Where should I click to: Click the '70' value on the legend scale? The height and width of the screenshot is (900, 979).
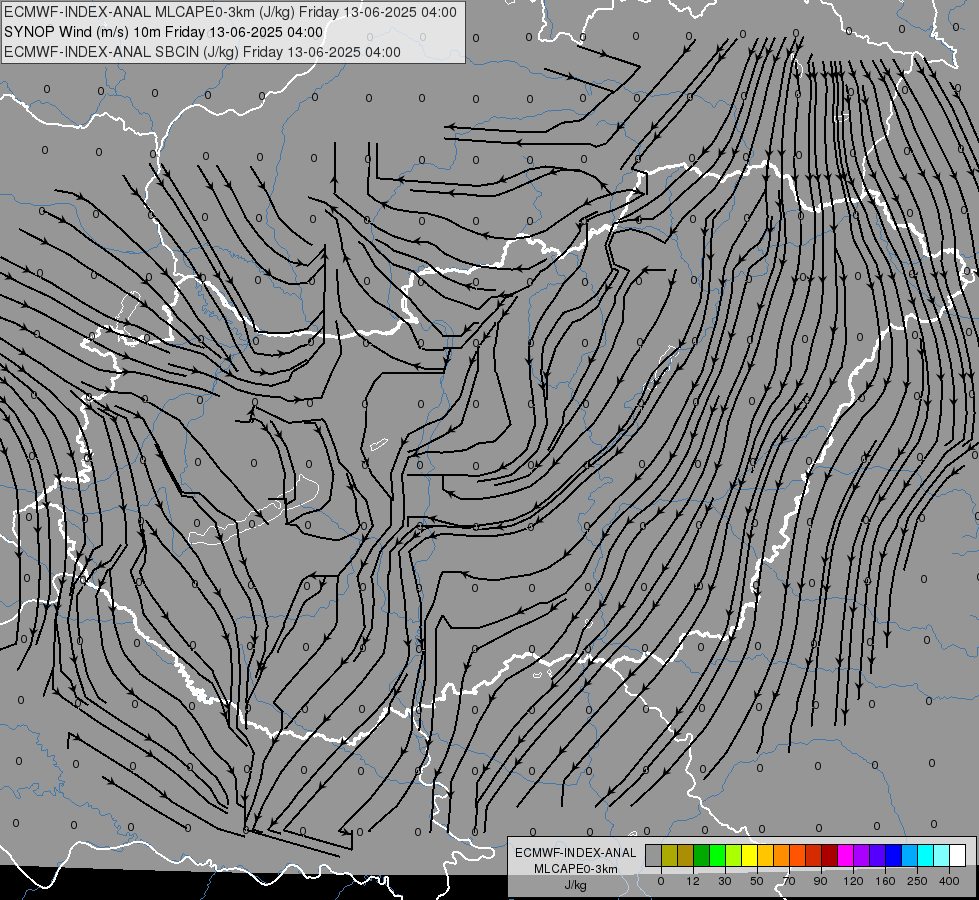tap(789, 881)
